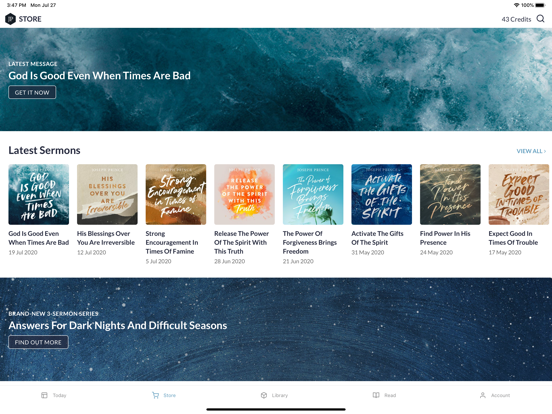Select Activate The Gifts Of The Spirit cover
552x414 pixels.
pyautogui.click(x=382, y=194)
